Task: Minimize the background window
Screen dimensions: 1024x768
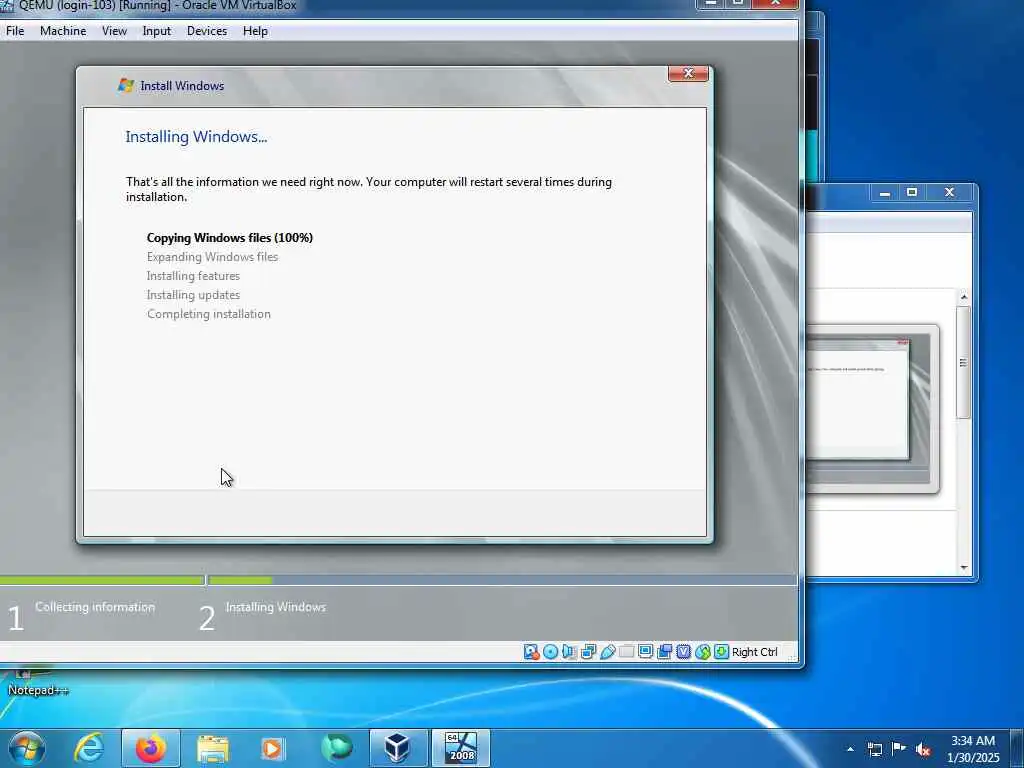Action: (885, 193)
